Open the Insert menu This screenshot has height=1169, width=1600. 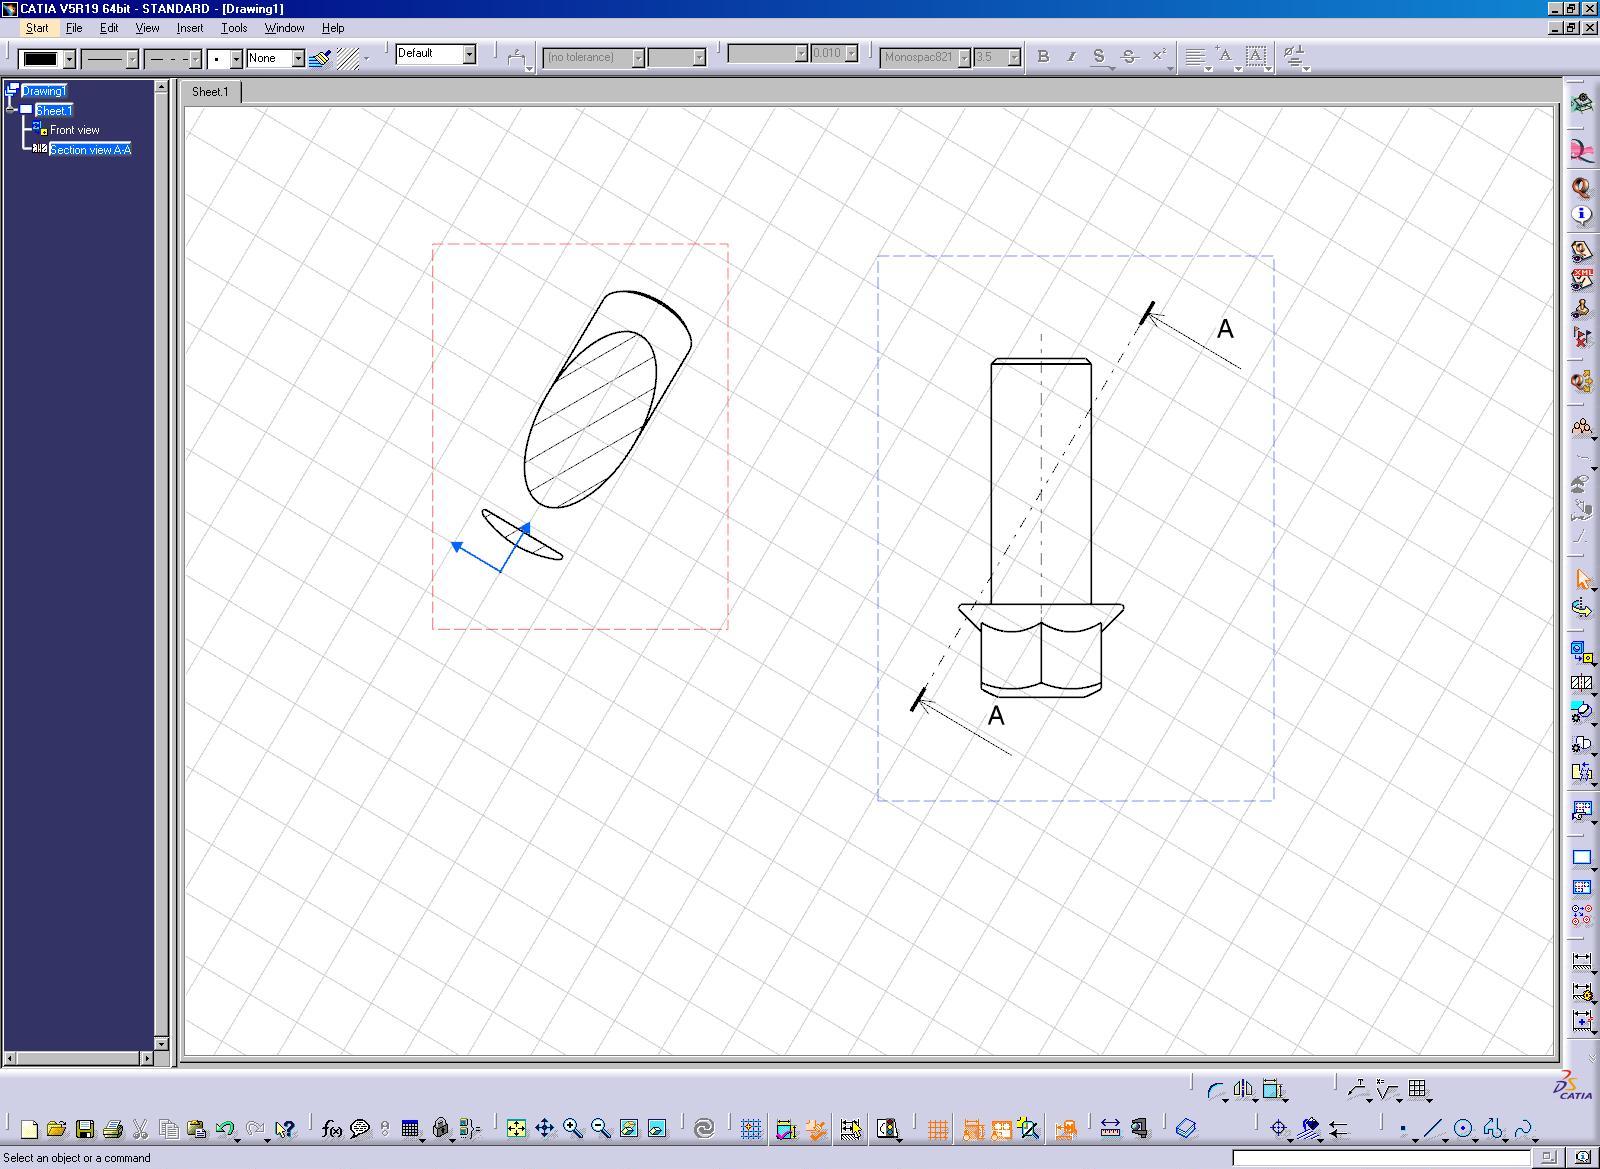click(x=190, y=28)
